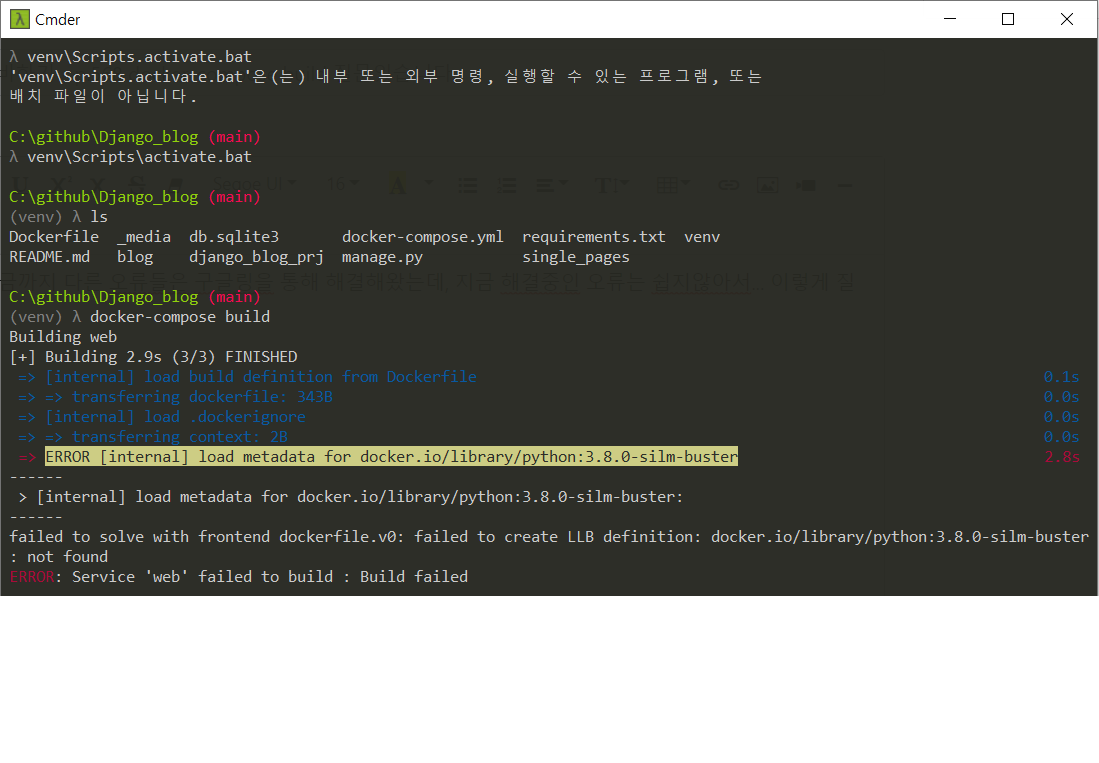Click the 'ls' command text
Viewport: 1099px width, 763px height.
100,217
